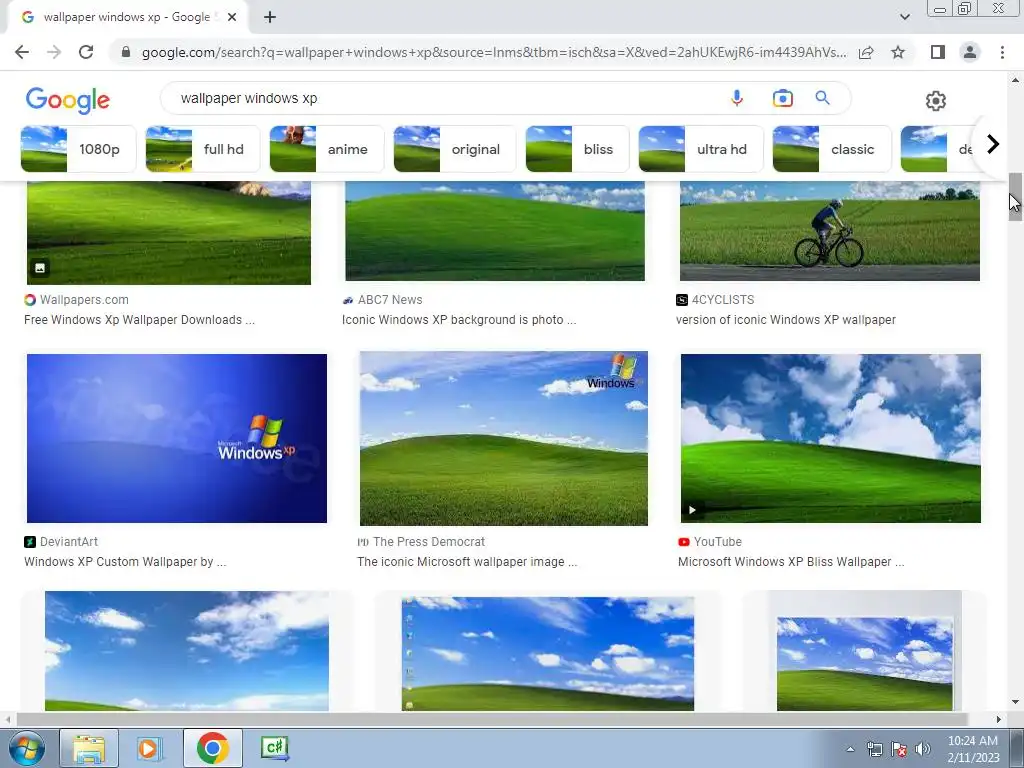Go back to the previous page
This screenshot has width=1024, height=768.
tap(22, 52)
